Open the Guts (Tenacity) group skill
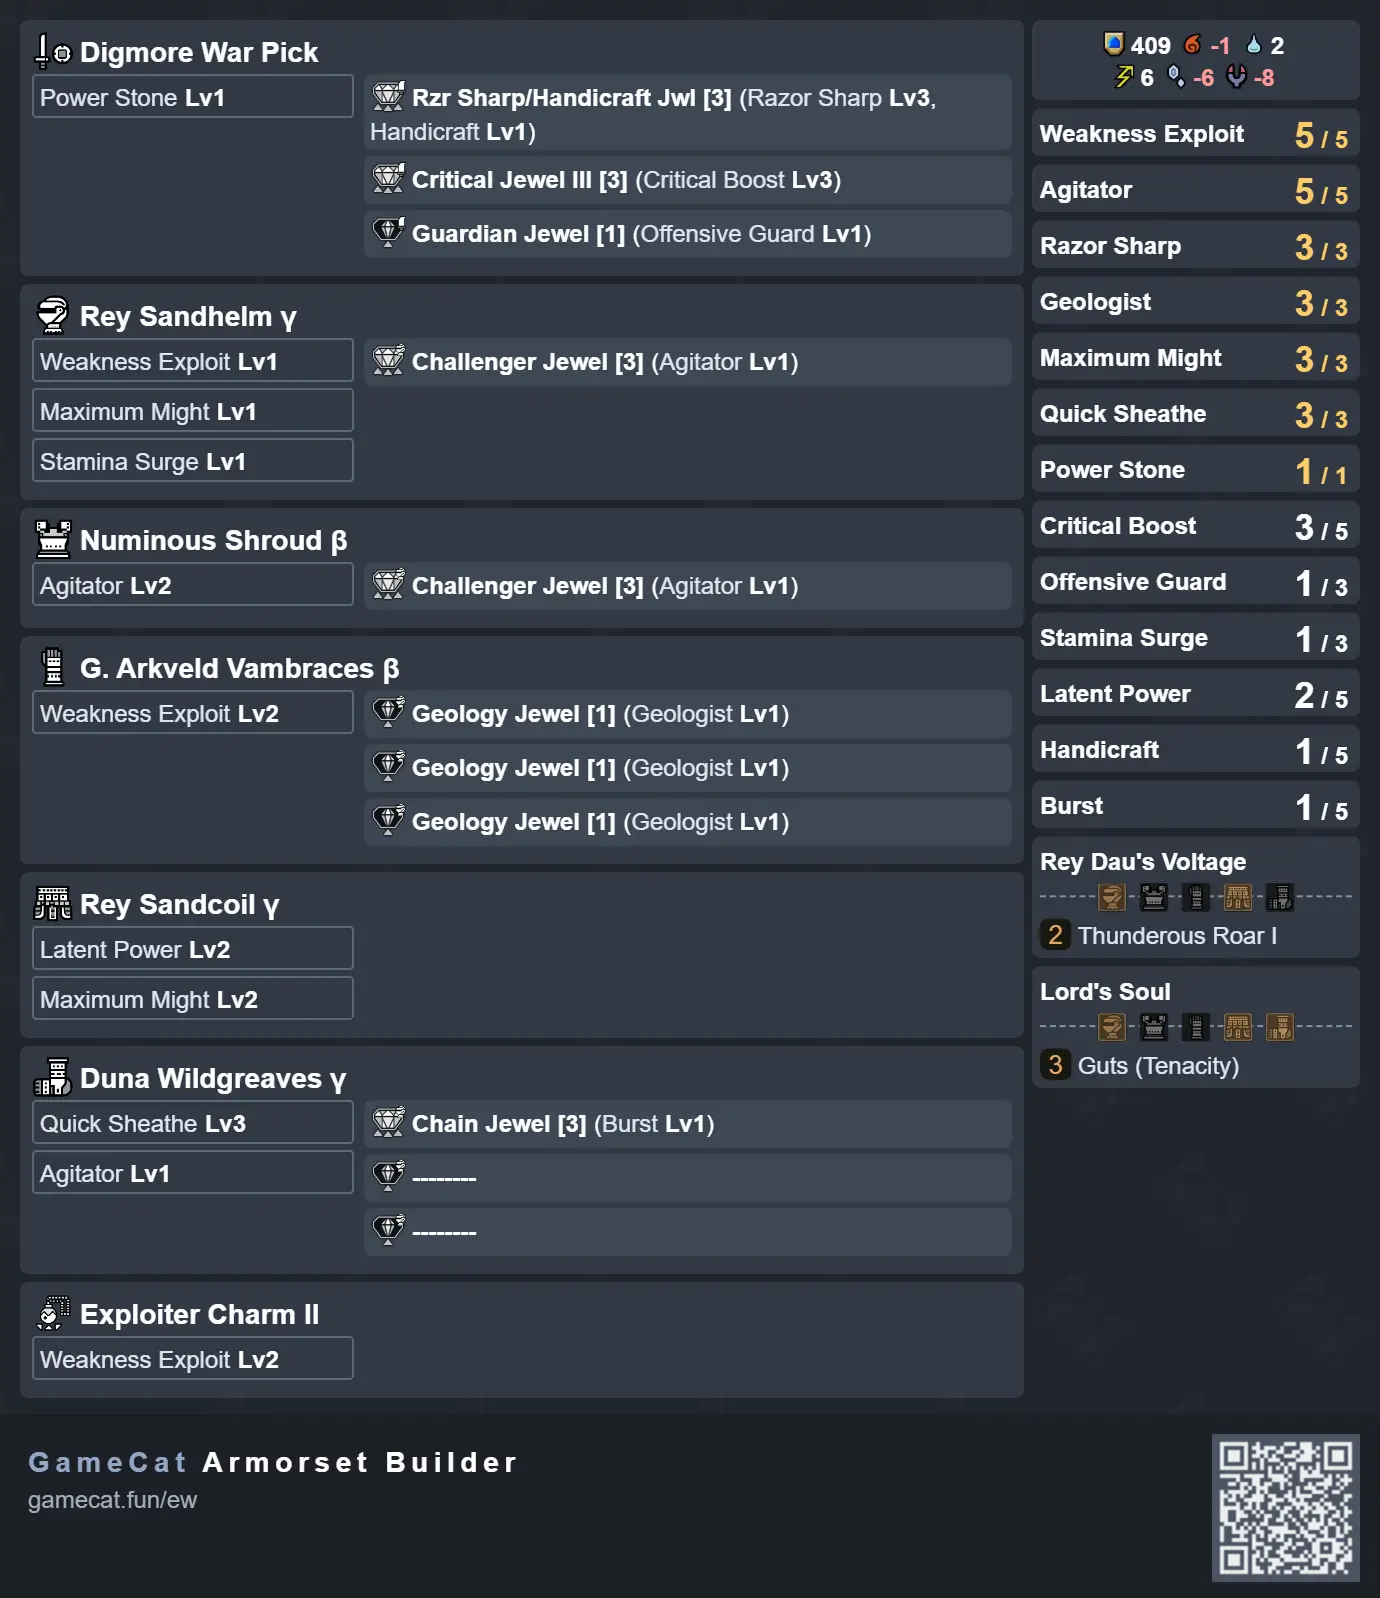 (1157, 1065)
